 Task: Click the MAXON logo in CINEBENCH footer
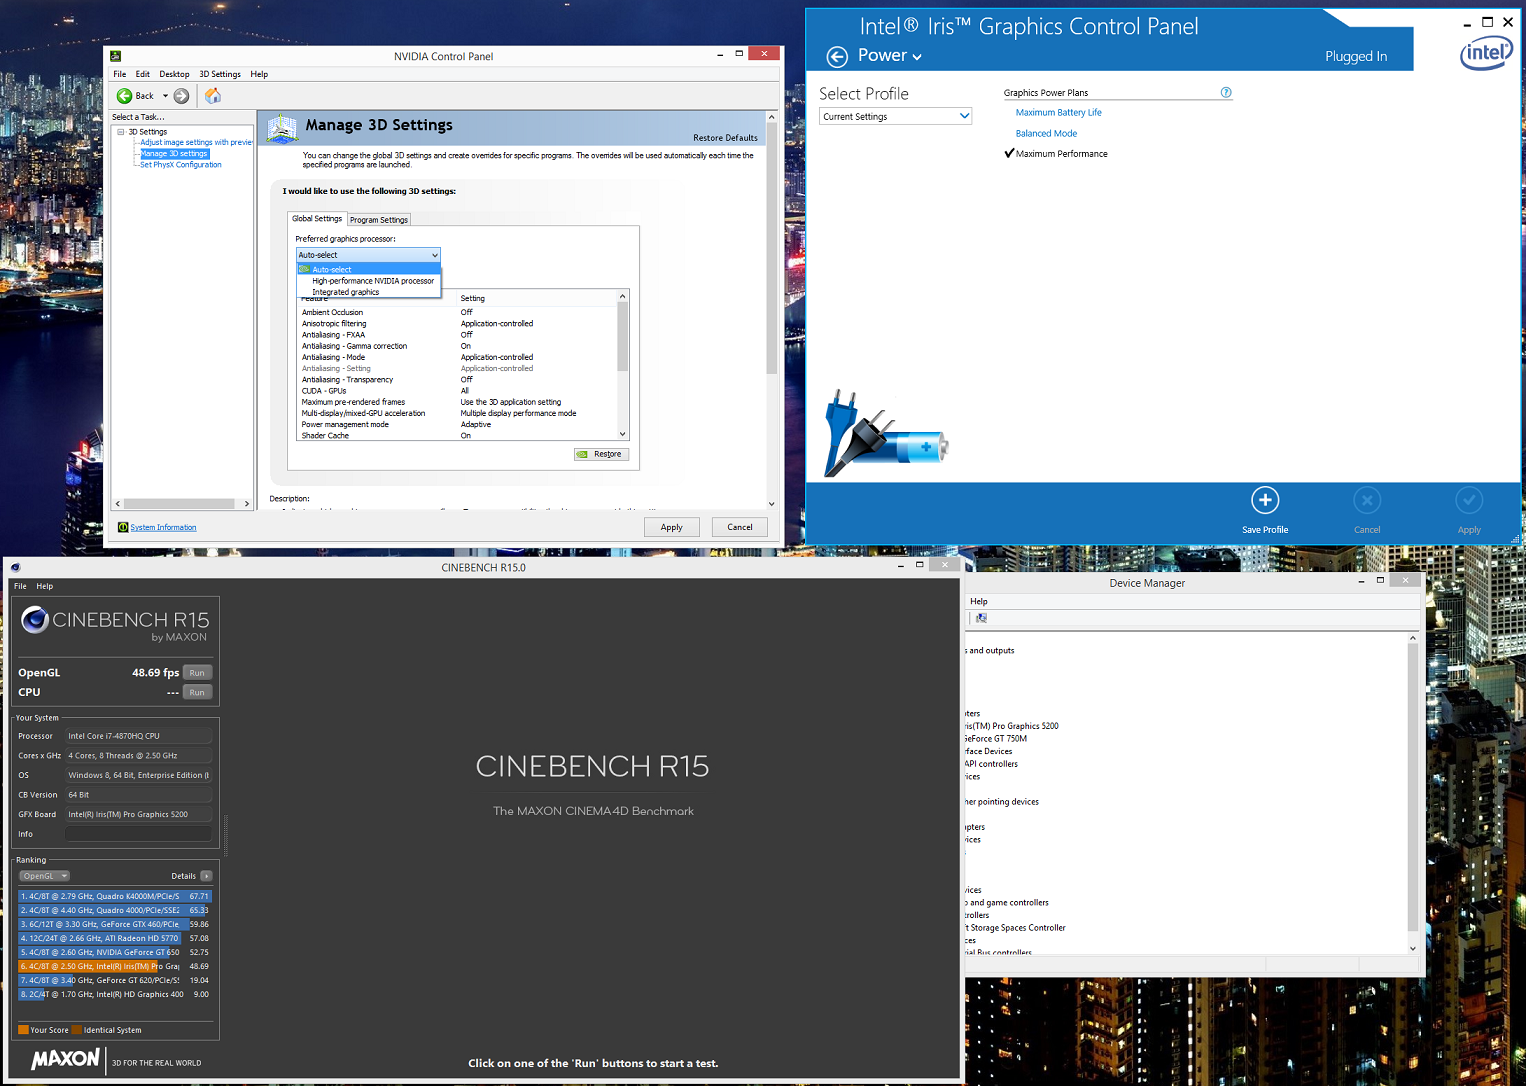(65, 1059)
